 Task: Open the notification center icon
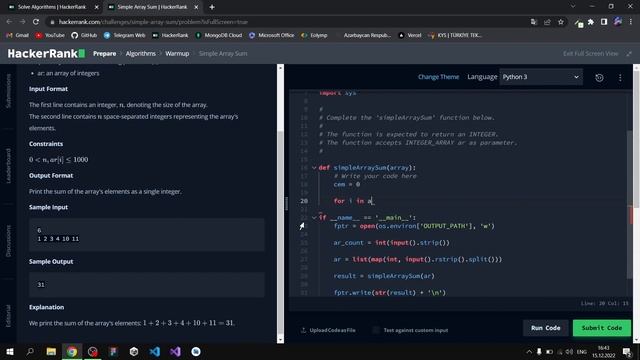[627, 351]
